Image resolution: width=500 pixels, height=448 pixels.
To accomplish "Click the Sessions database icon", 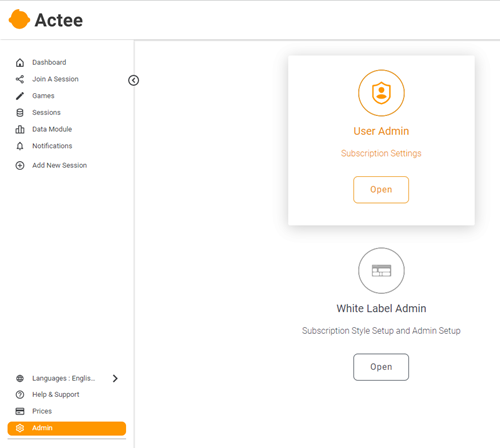I will coord(20,113).
